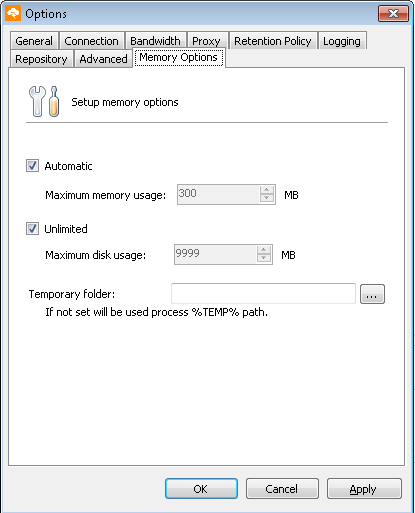Switch to the Connection tab
The width and height of the screenshot is (415, 513).
(x=92, y=41)
